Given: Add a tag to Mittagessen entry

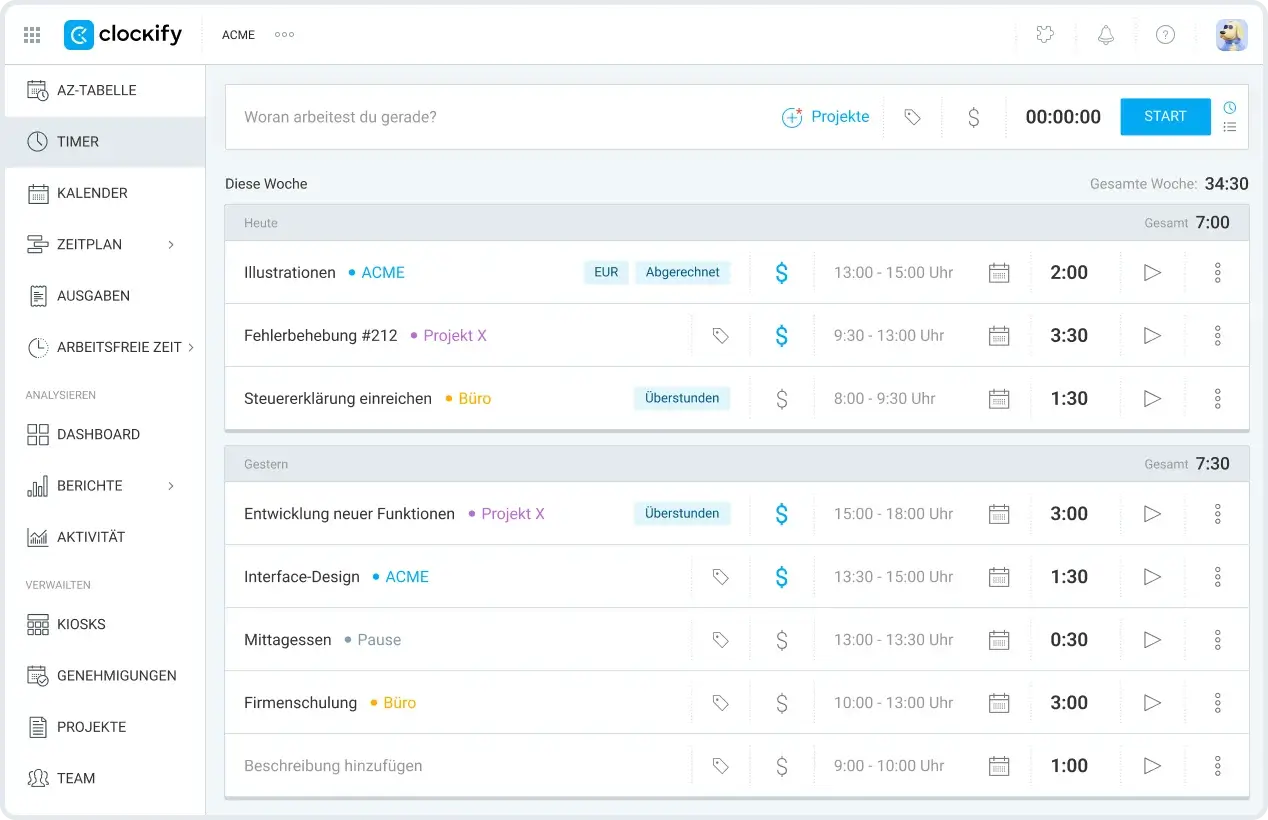Looking at the screenshot, I should [720, 640].
